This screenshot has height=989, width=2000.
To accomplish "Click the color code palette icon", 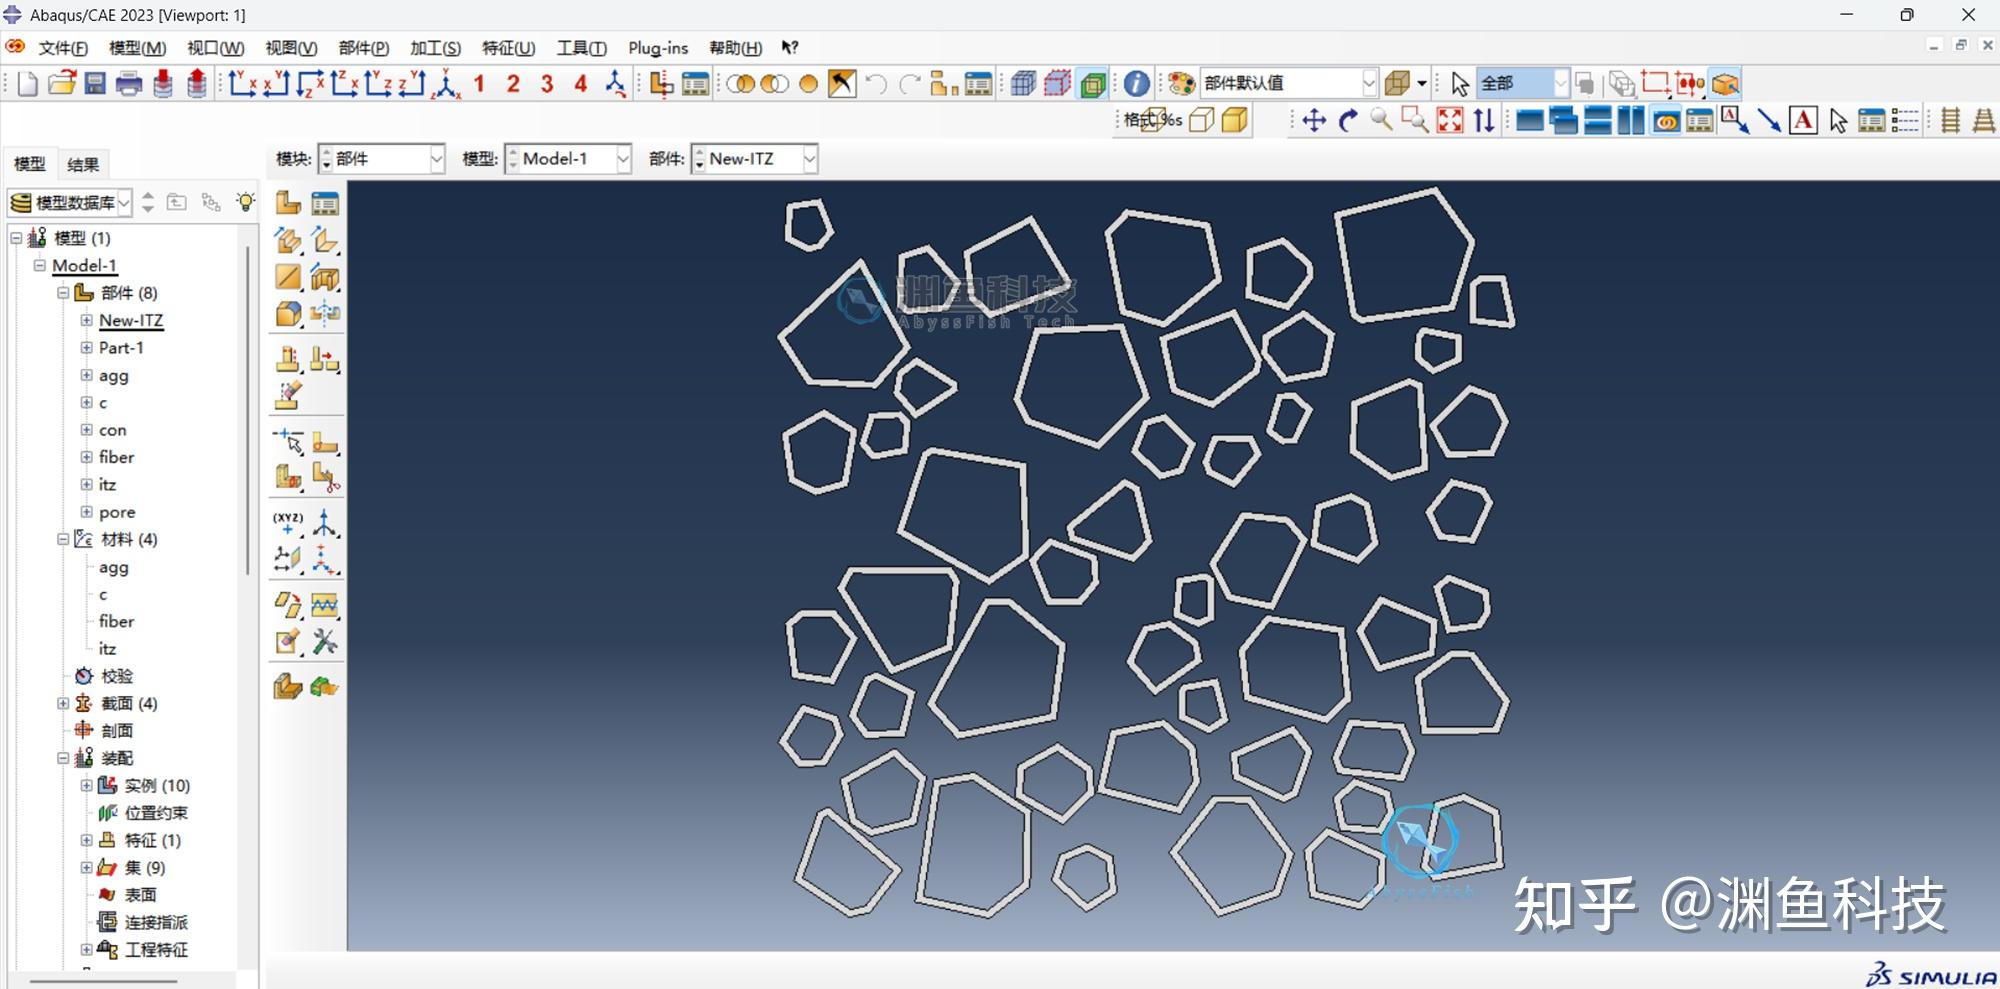I will [x=1181, y=84].
